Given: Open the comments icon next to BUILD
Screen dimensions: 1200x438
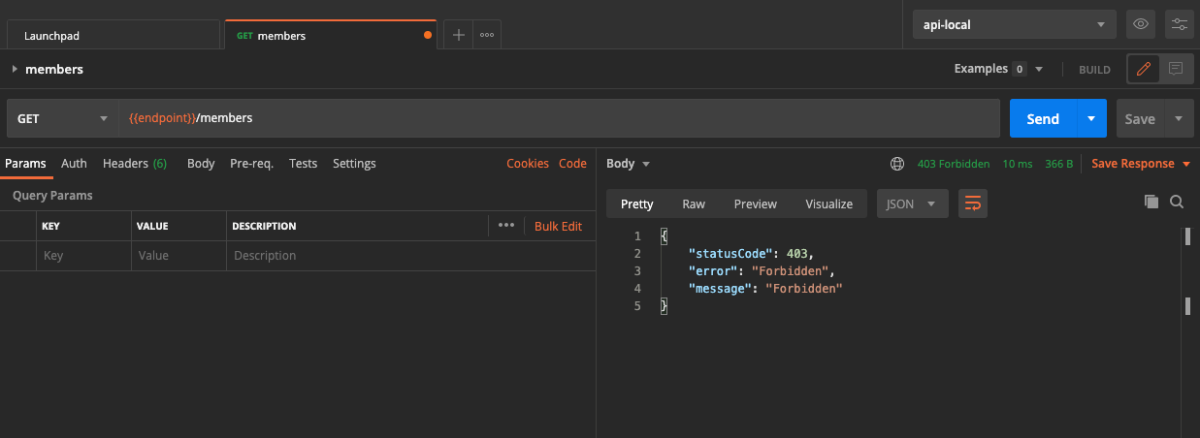Looking at the screenshot, I should [x=1176, y=69].
